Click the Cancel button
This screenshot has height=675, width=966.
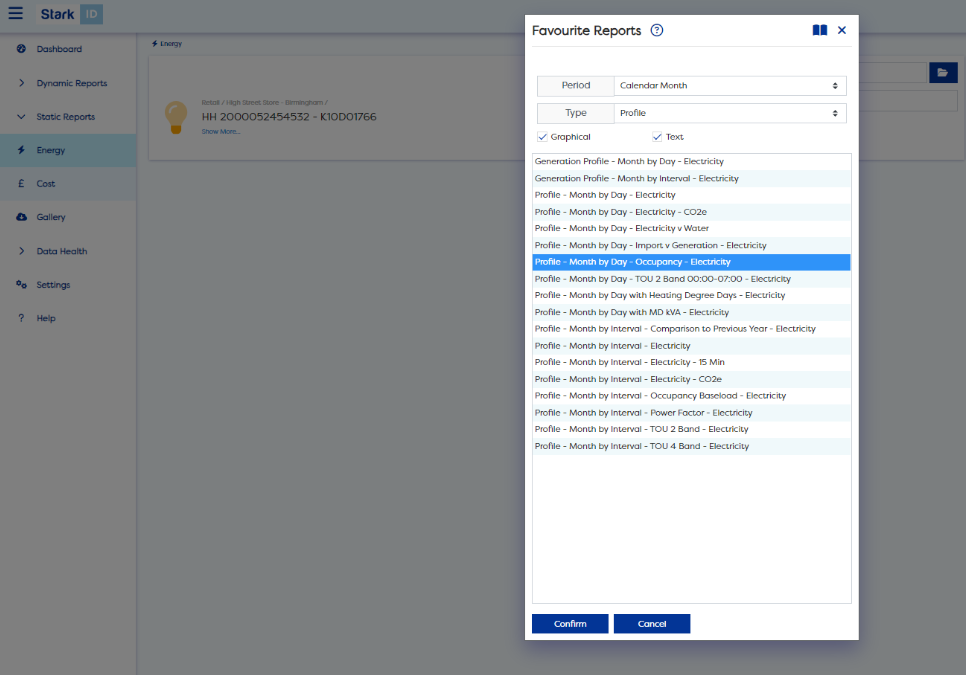coord(652,623)
